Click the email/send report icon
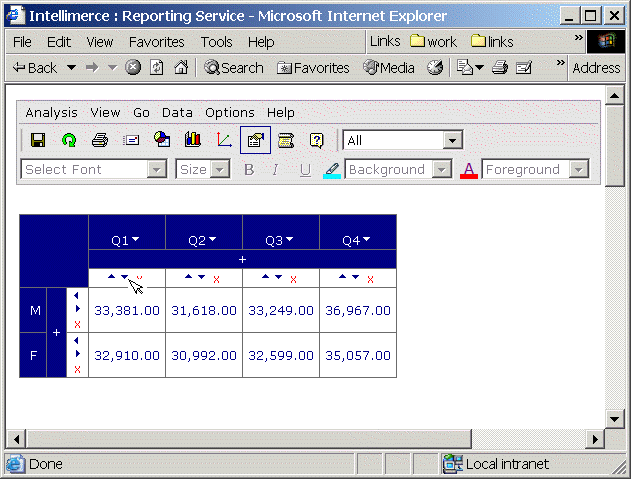 click(x=131, y=140)
